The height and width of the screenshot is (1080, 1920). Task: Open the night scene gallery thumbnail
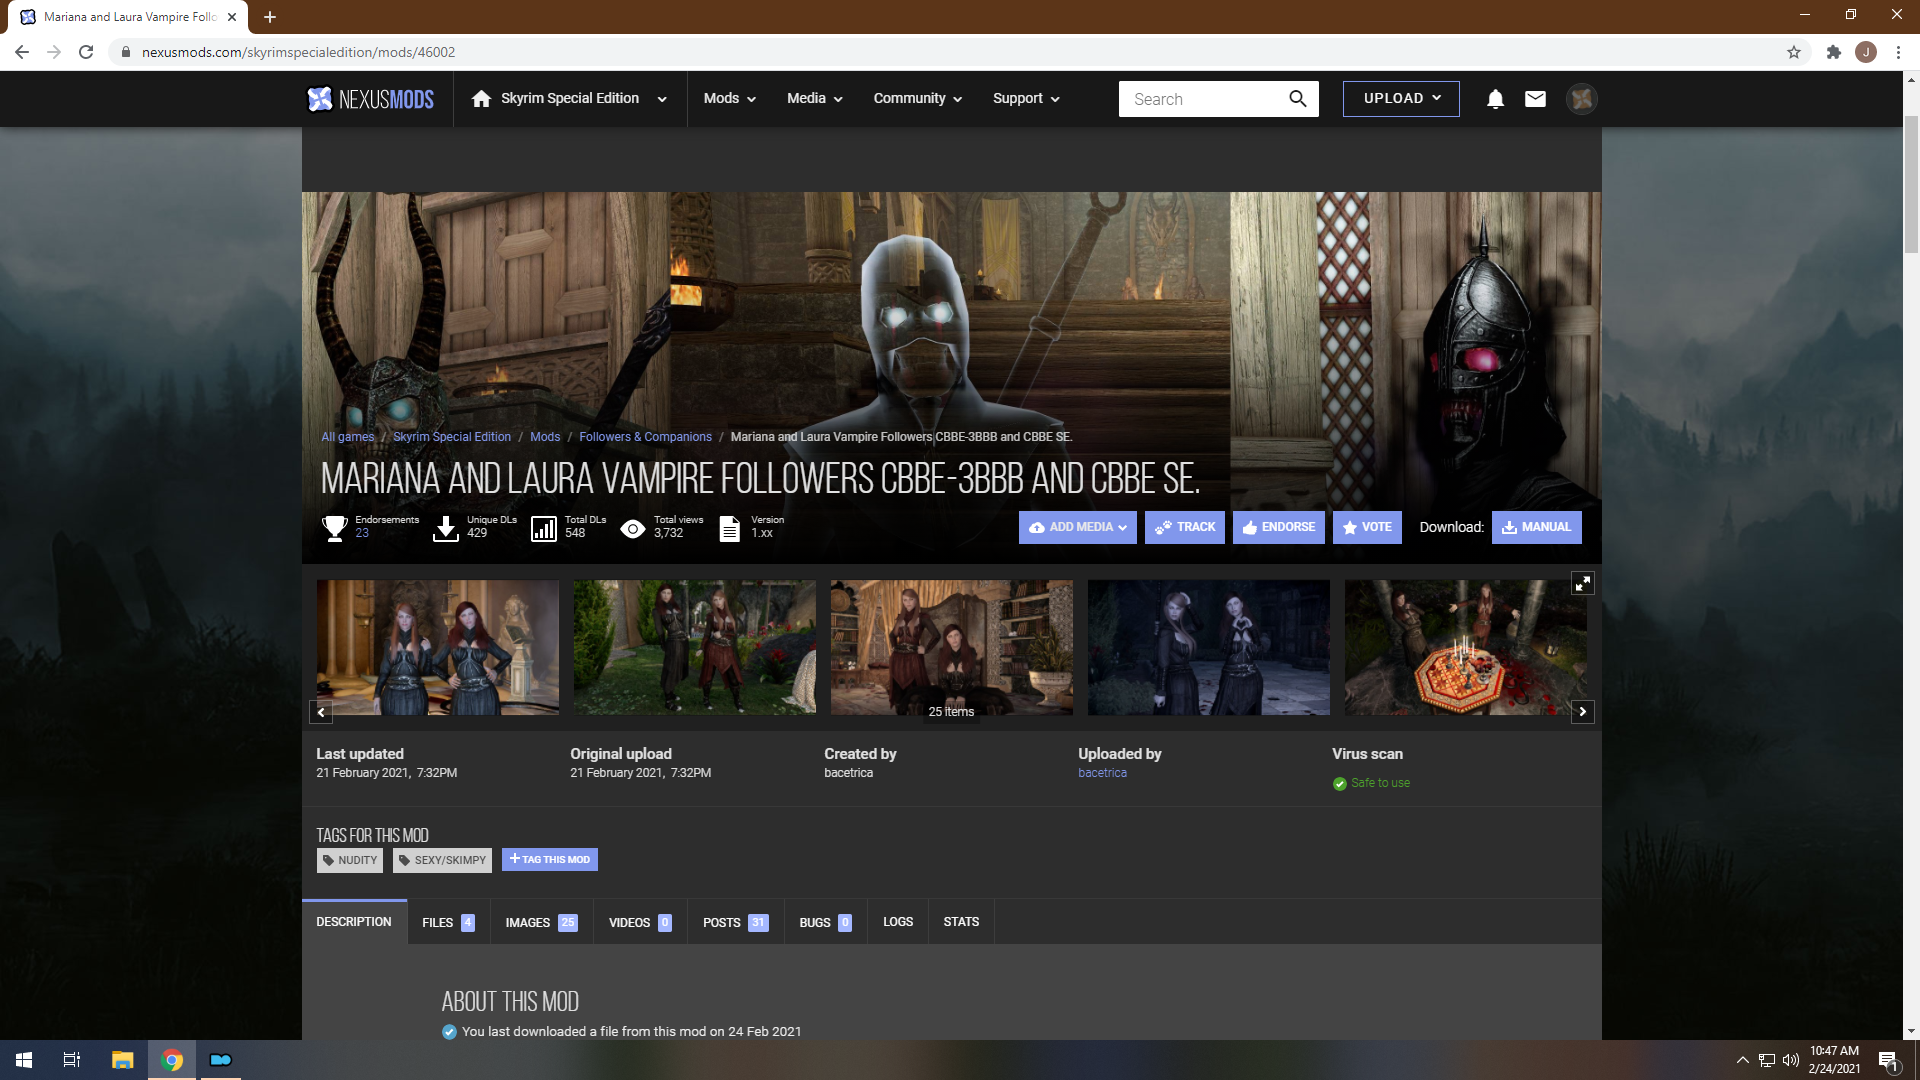[1209, 647]
